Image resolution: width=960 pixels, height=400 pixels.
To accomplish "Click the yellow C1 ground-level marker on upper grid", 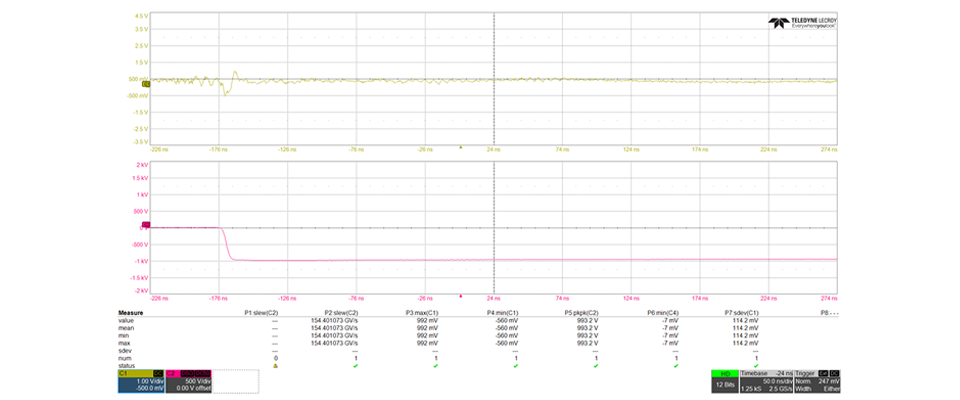I will [x=146, y=85].
